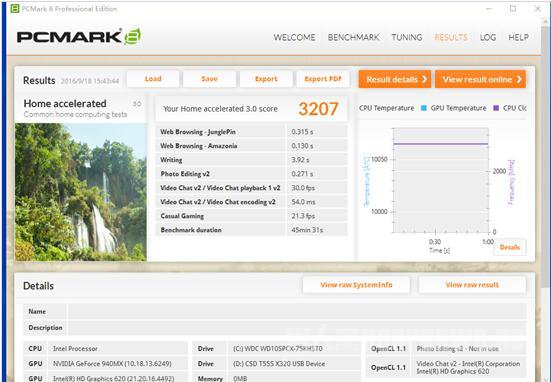
Task: Maximize the PCMark 8 window
Action: pyautogui.click(x=513, y=9)
